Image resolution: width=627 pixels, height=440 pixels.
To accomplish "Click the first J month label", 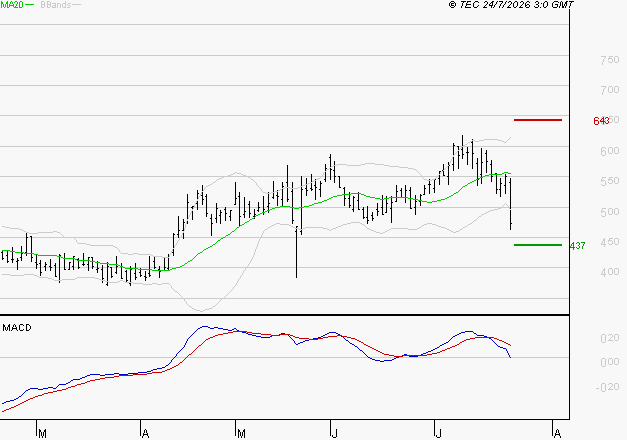I will click(335, 434).
